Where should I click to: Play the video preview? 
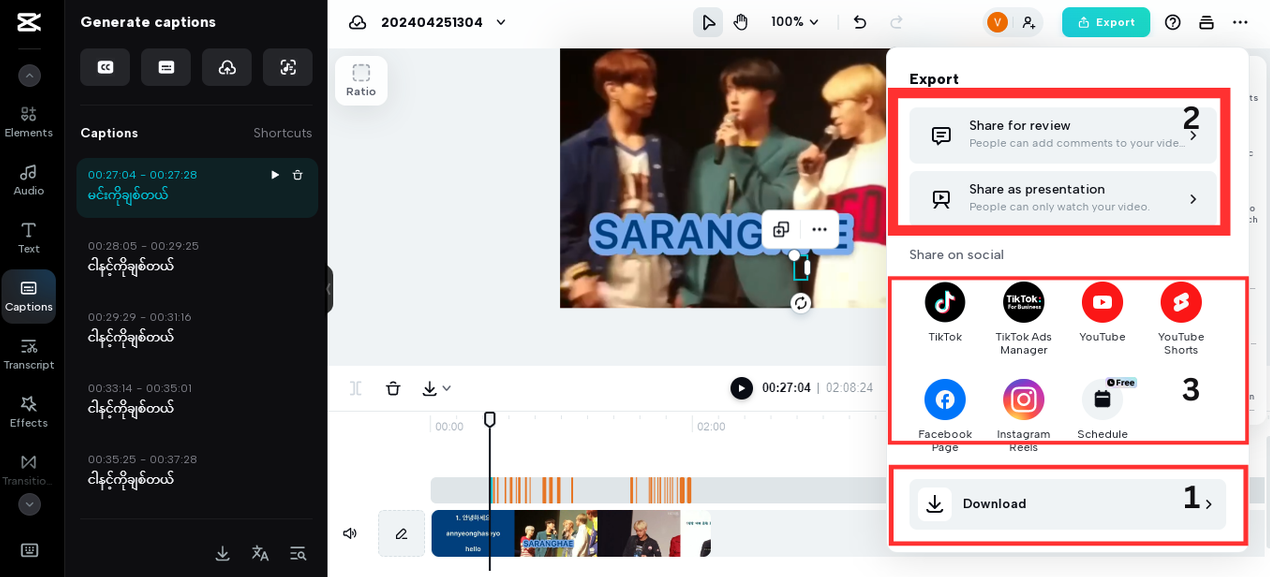(x=741, y=388)
